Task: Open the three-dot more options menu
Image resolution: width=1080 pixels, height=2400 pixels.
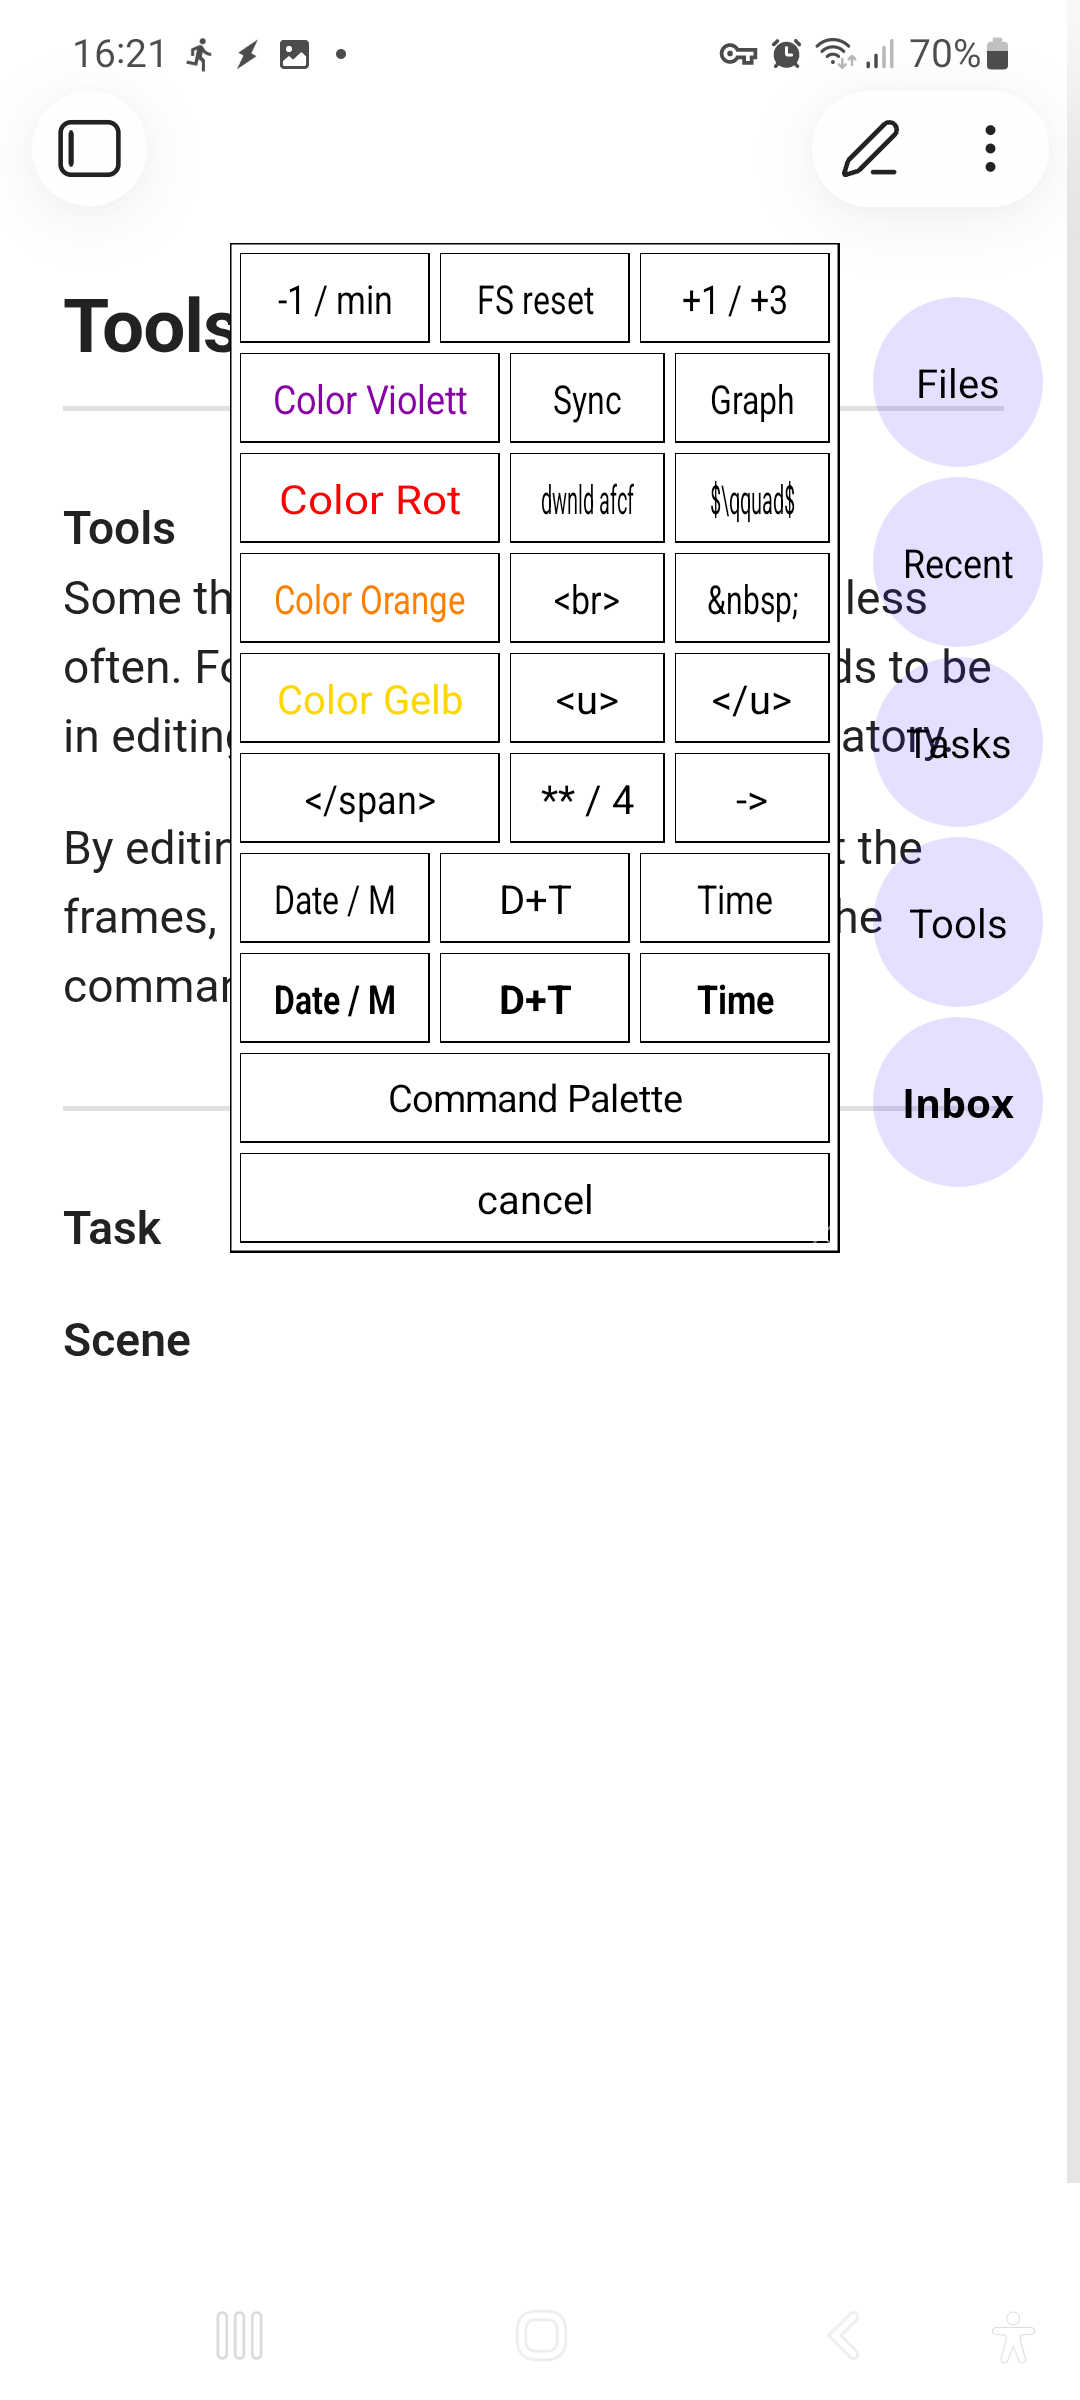Action: [990, 149]
